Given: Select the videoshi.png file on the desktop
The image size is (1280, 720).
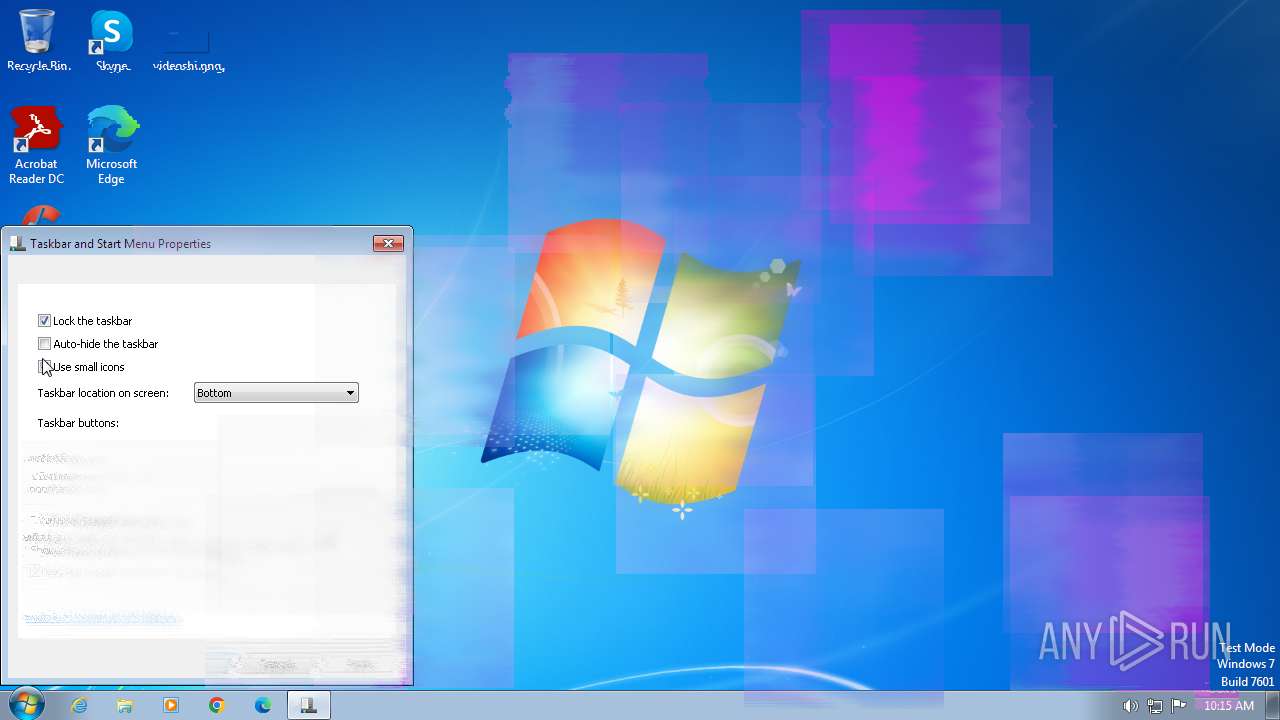Looking at the screenshot, I should coord(188,48).
